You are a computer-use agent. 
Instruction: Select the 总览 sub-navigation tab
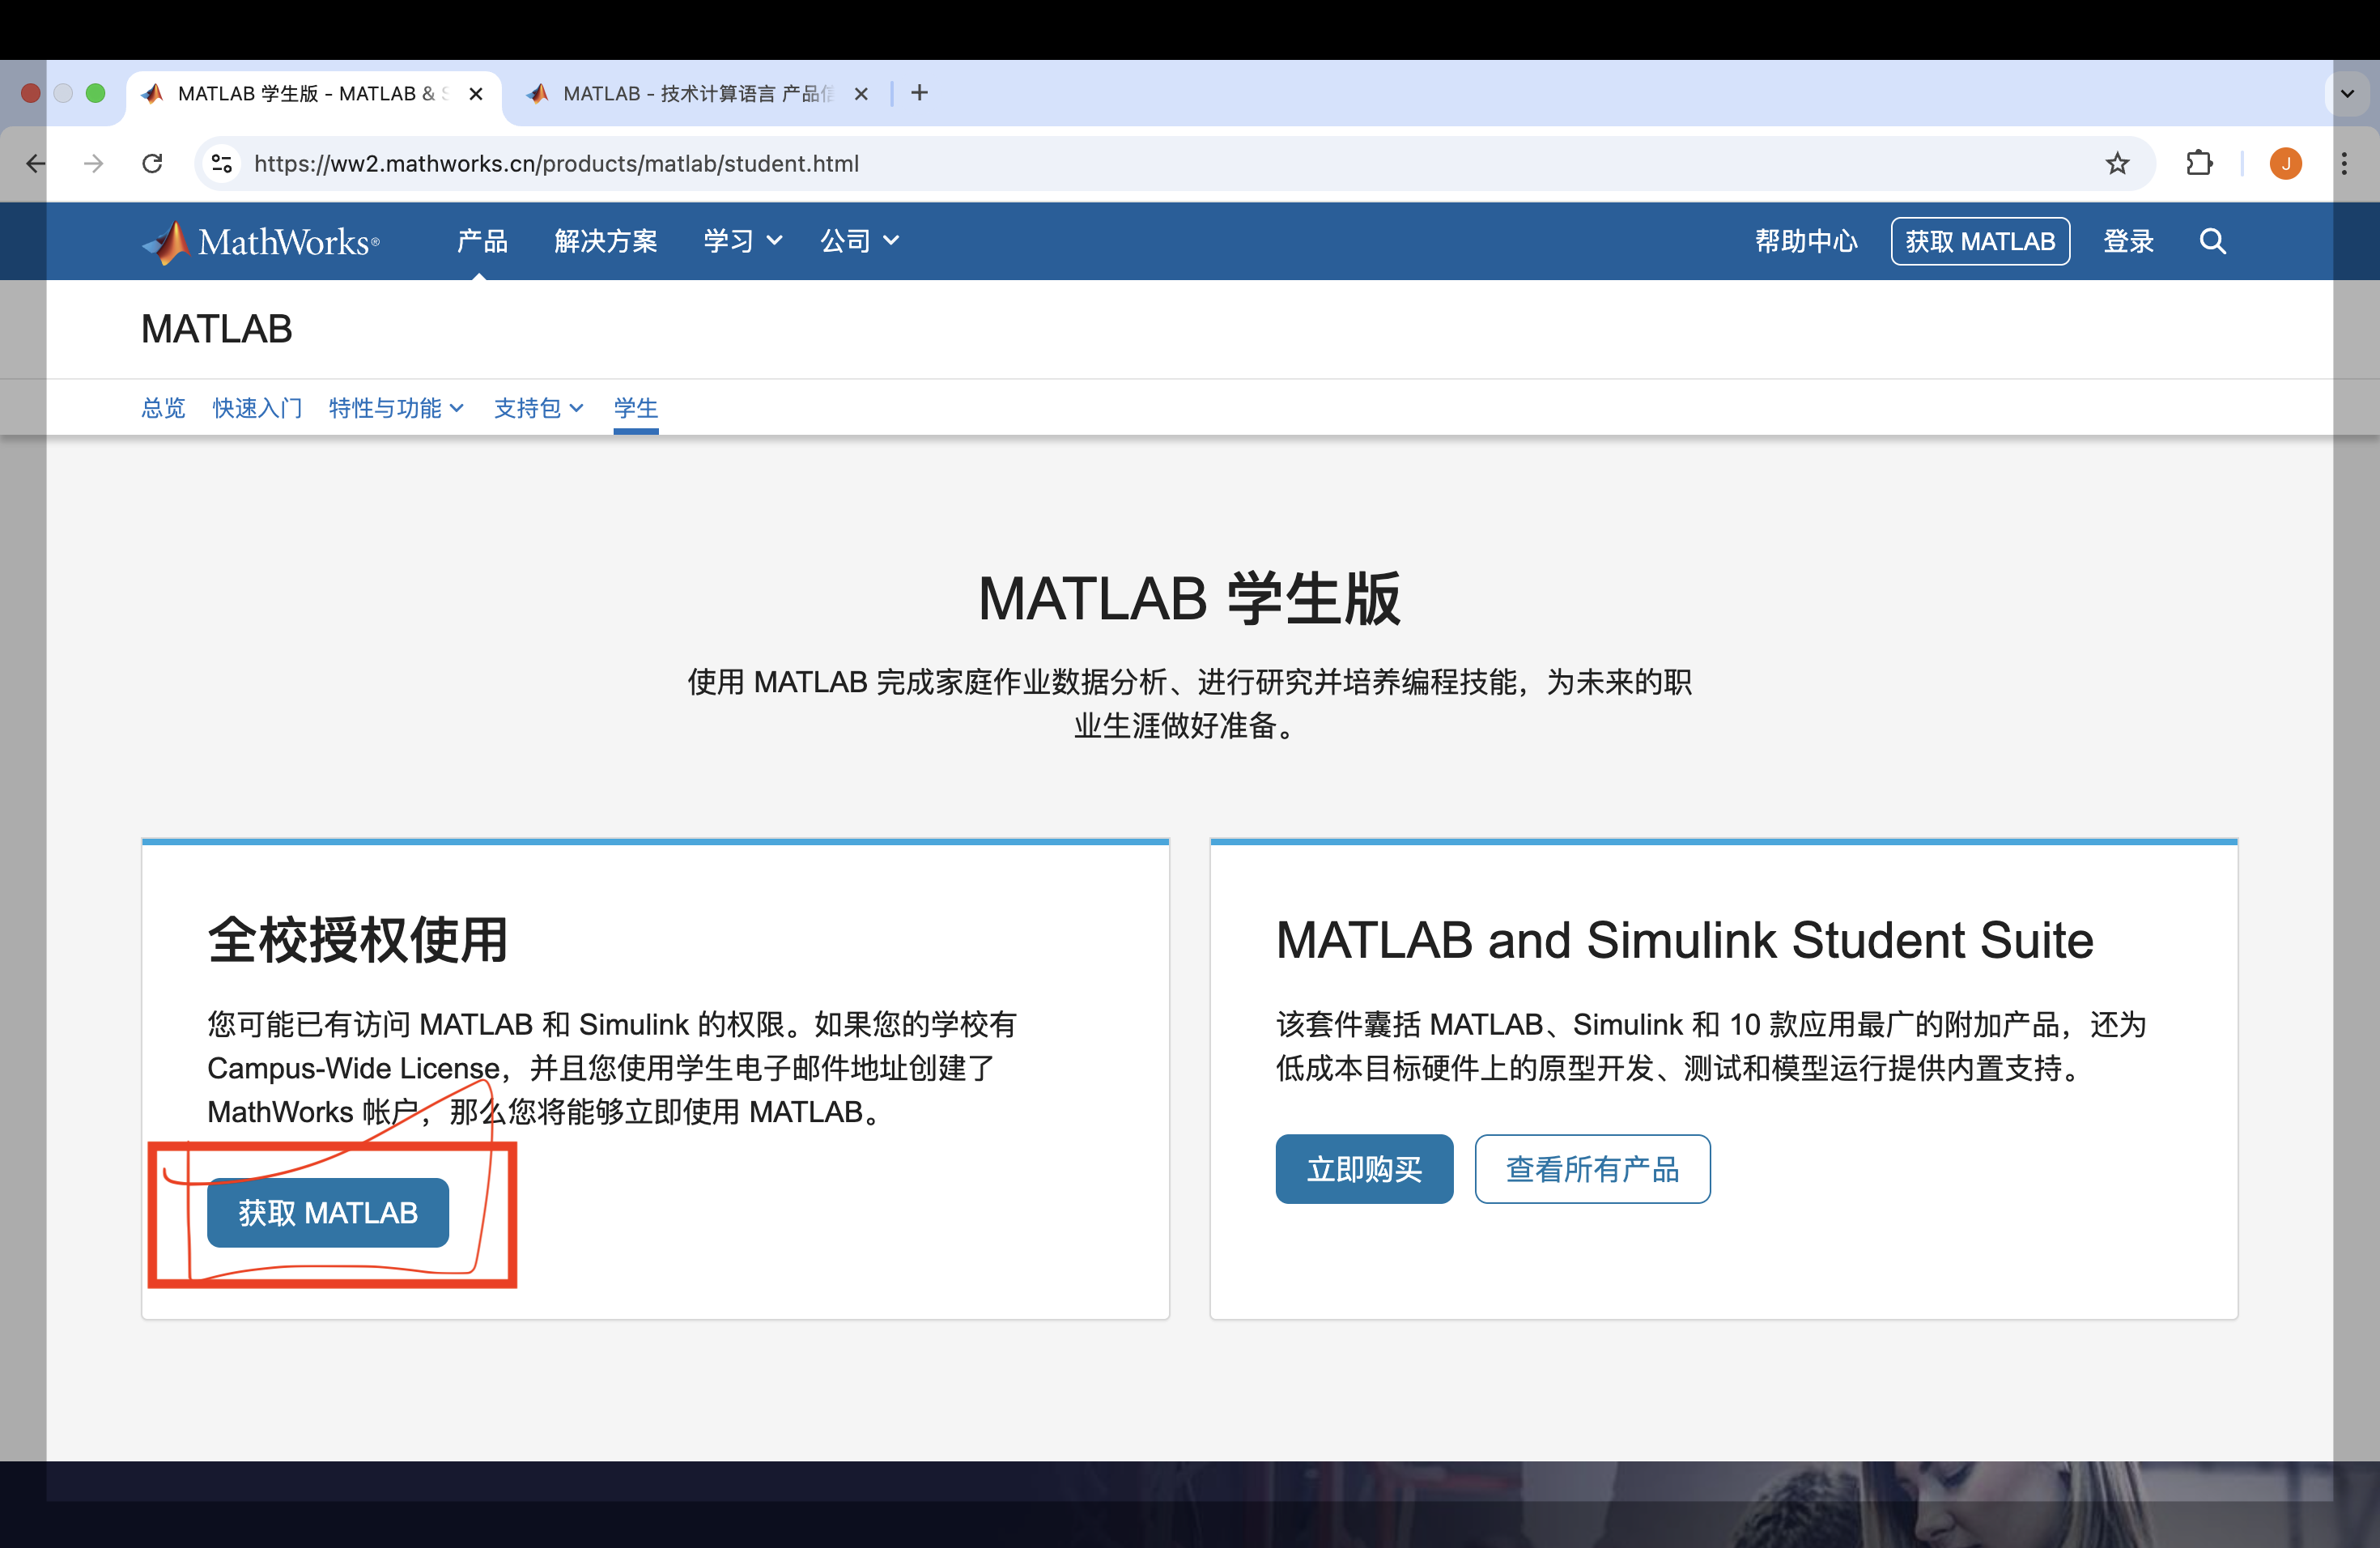click(x=163, y=408)
